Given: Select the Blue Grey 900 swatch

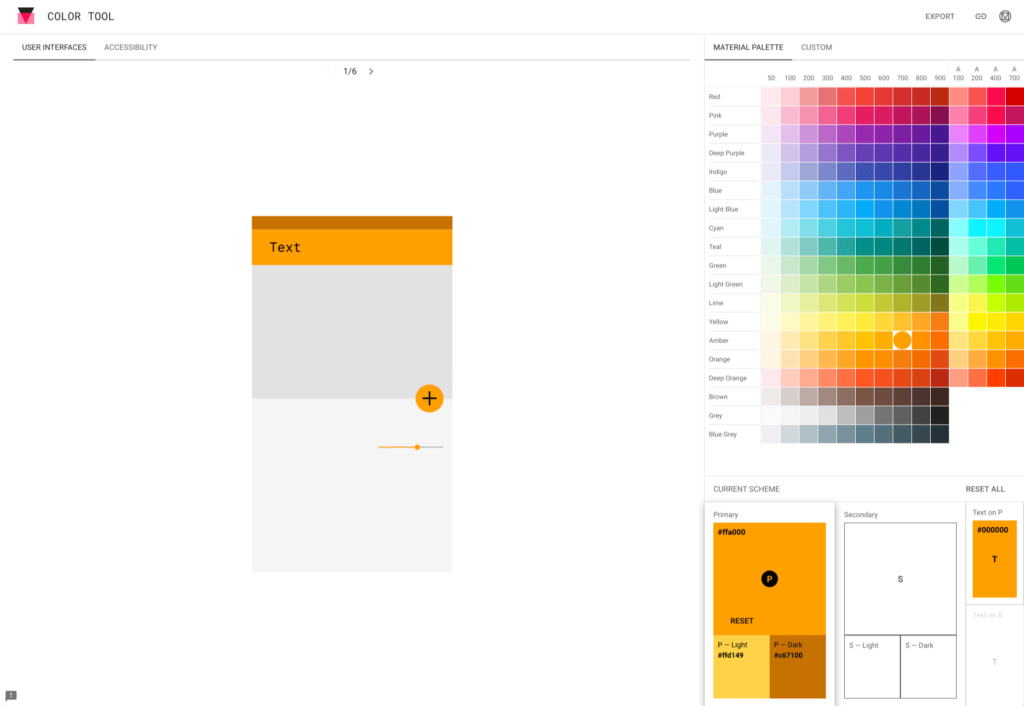Looking at the screenshot, I should (940, 434).
